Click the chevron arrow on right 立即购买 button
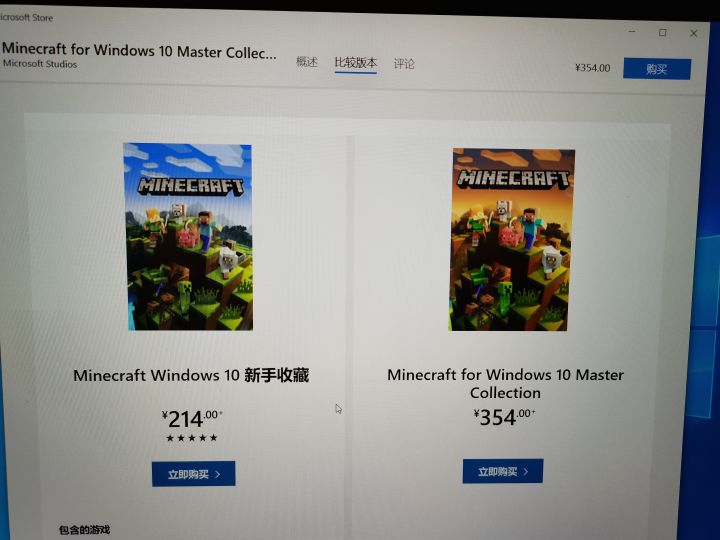 click(526, 472)
